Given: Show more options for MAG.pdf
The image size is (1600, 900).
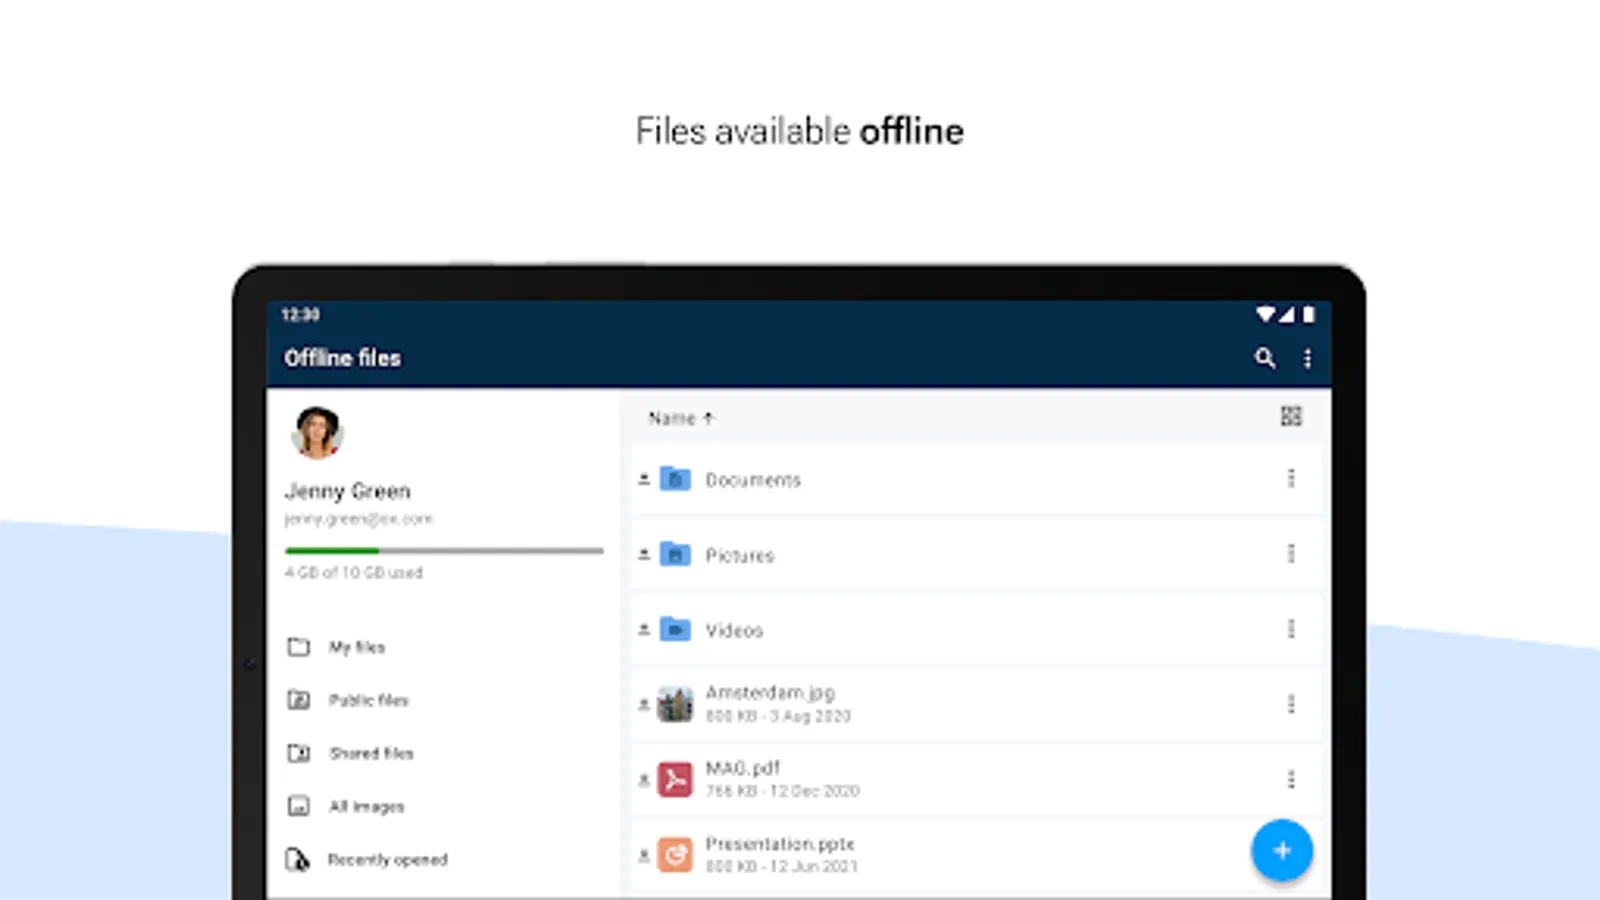Looking at the screenshot, I should pyautogui.click(x=1291, y=779).
